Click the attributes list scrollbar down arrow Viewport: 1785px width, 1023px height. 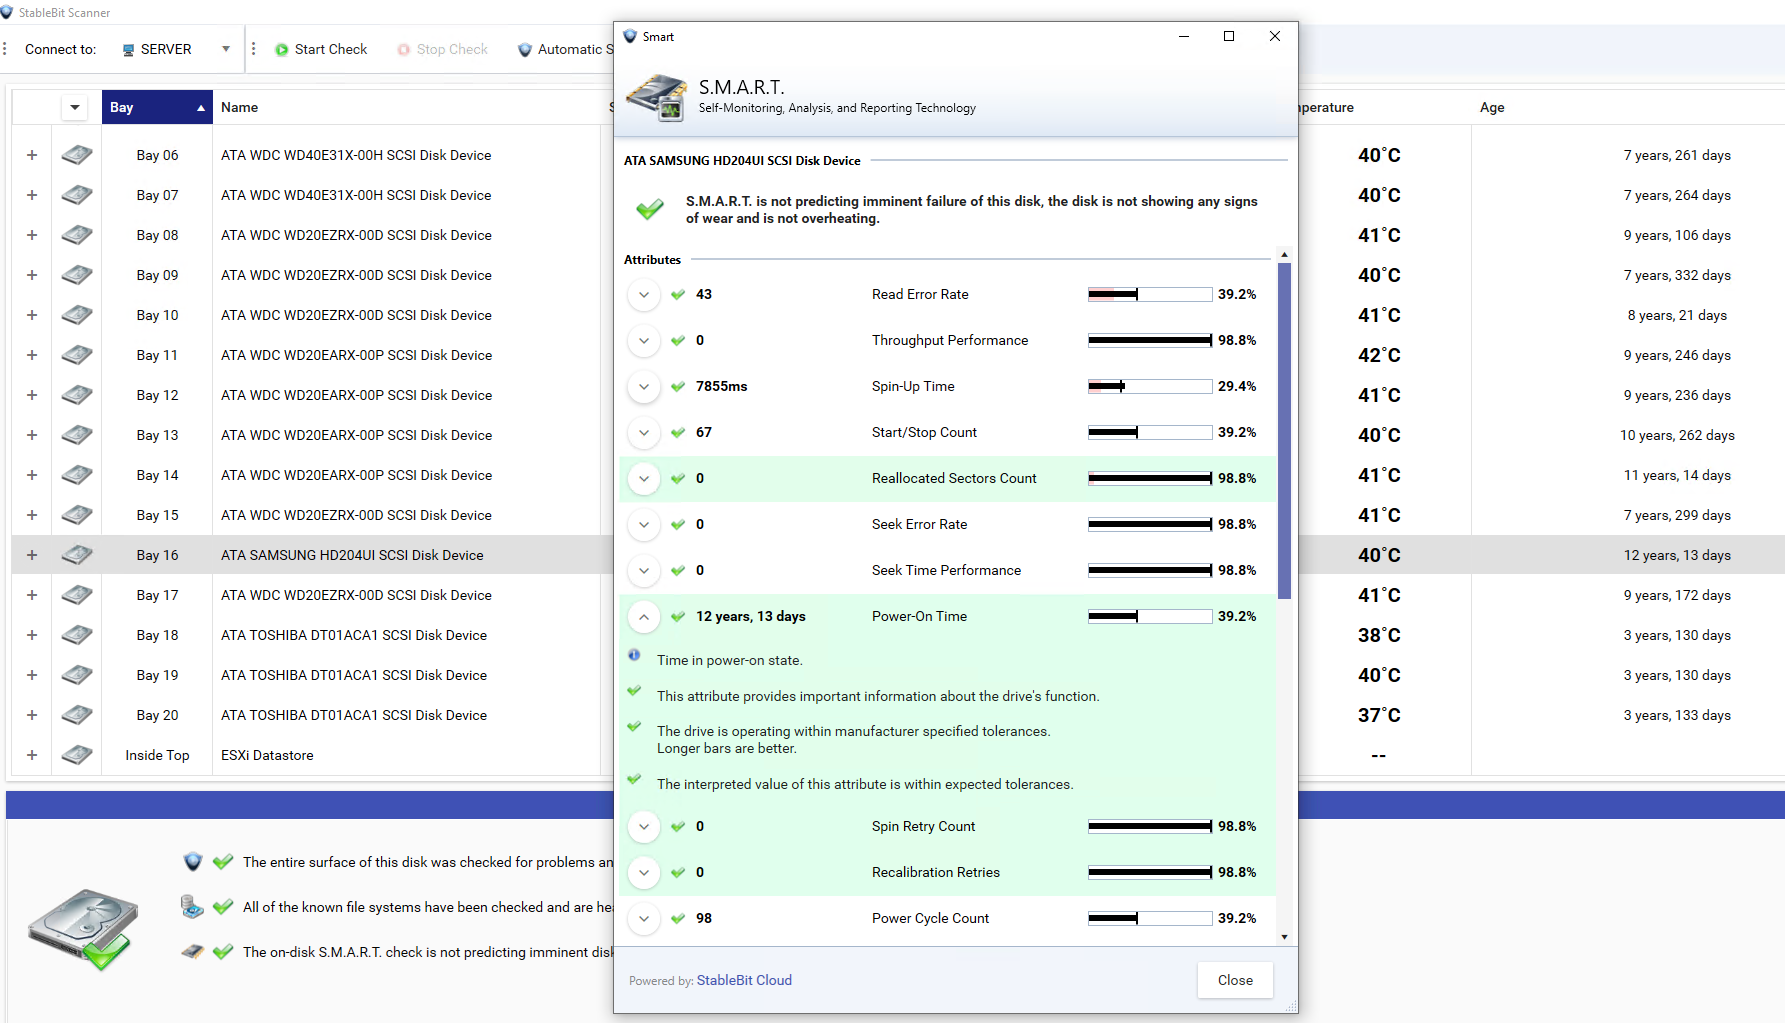1284,937
